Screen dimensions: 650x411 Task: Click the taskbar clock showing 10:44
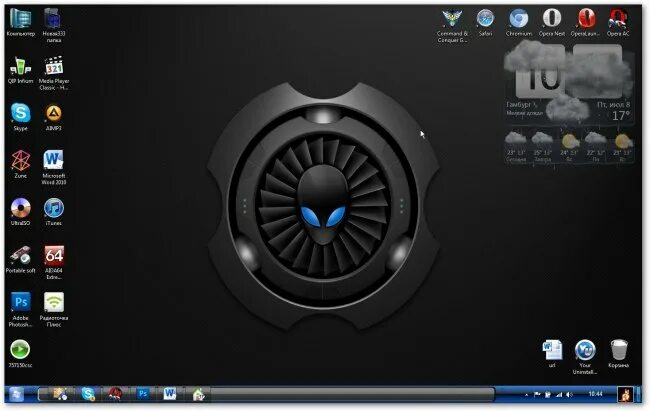pos(595,394)
